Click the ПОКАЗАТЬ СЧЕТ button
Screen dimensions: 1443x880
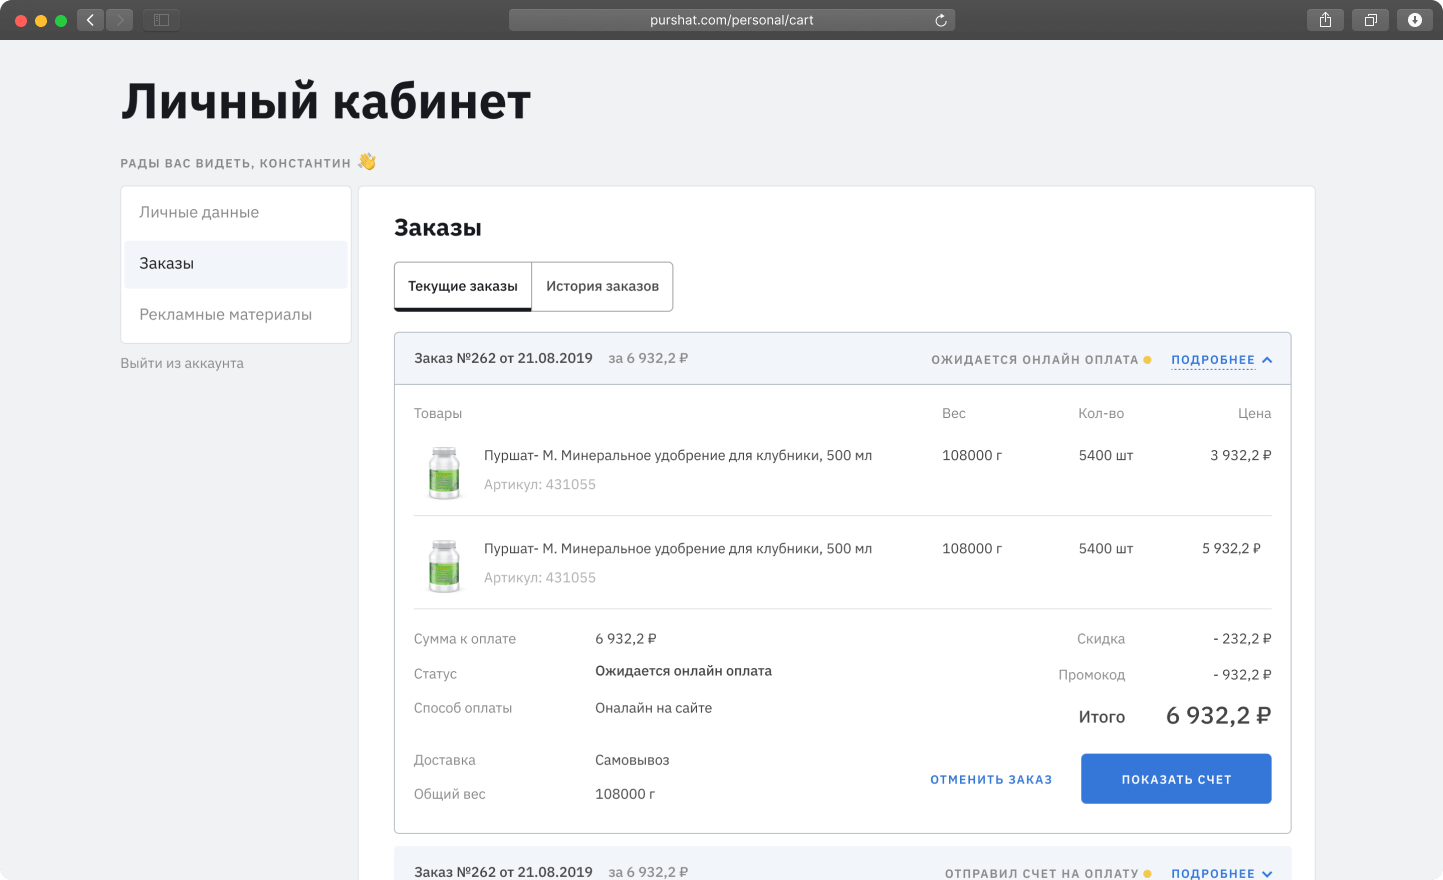coord(1176,779)
